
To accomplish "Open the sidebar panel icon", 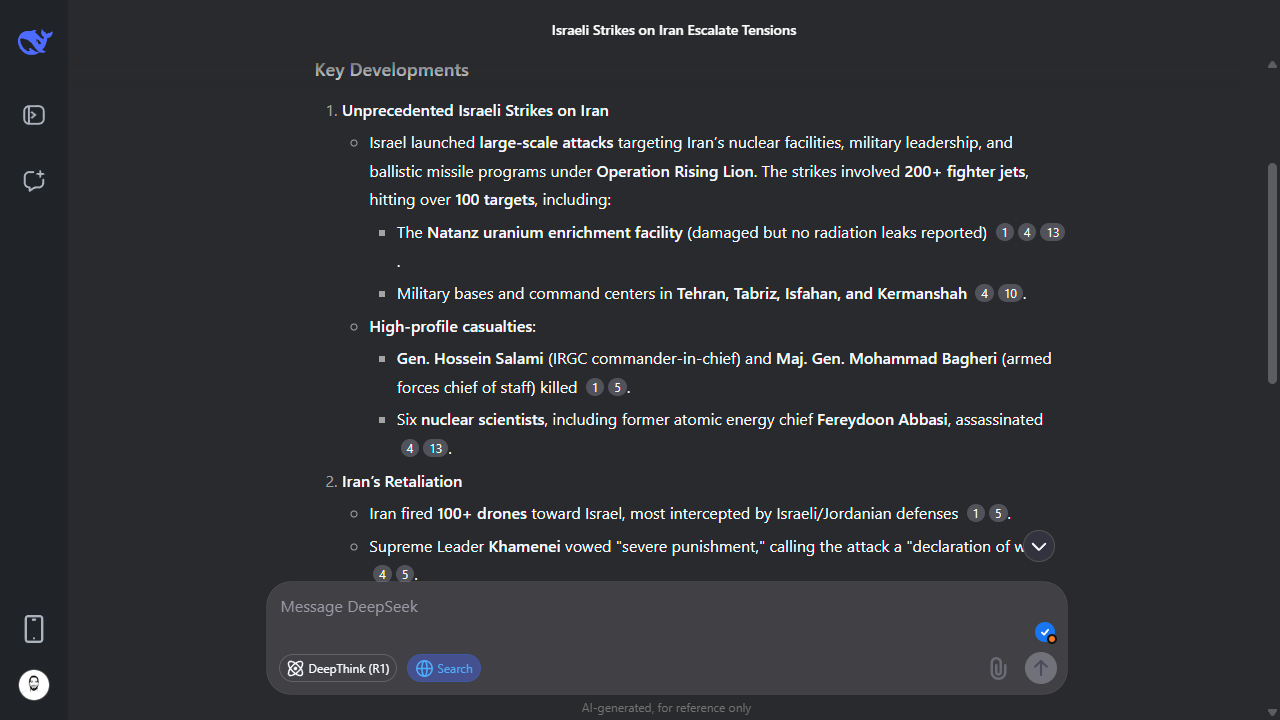I will (x=34, y=115).
